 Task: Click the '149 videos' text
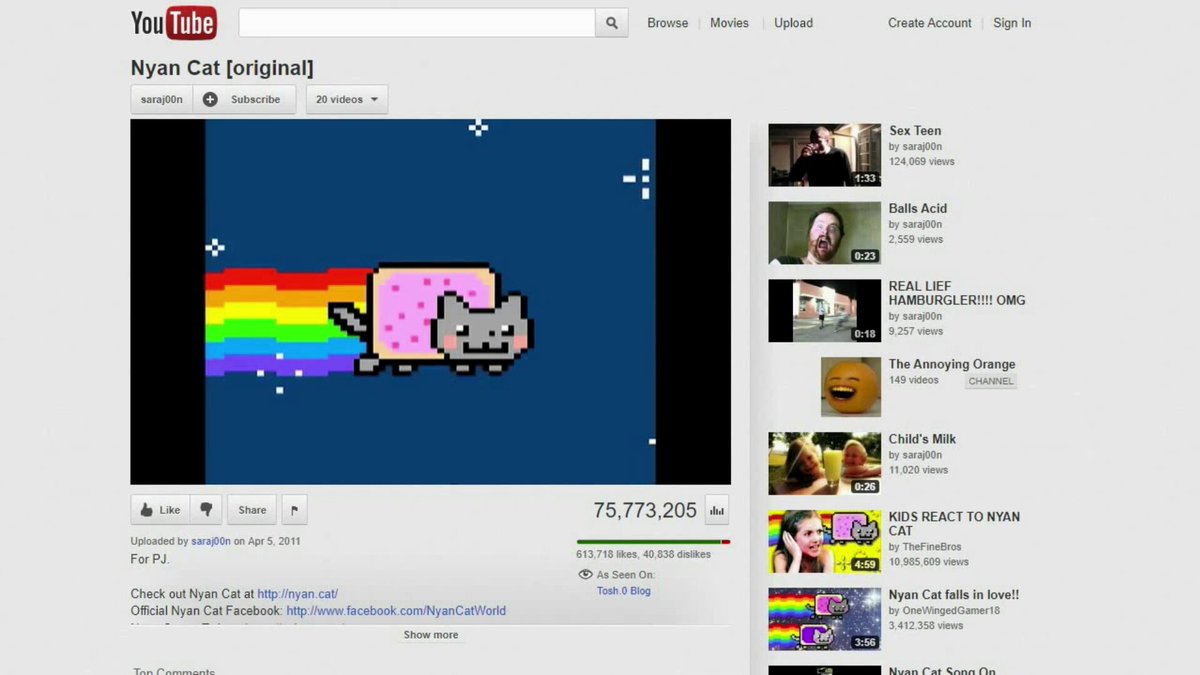pyautogui.click(x=914, y=380)
